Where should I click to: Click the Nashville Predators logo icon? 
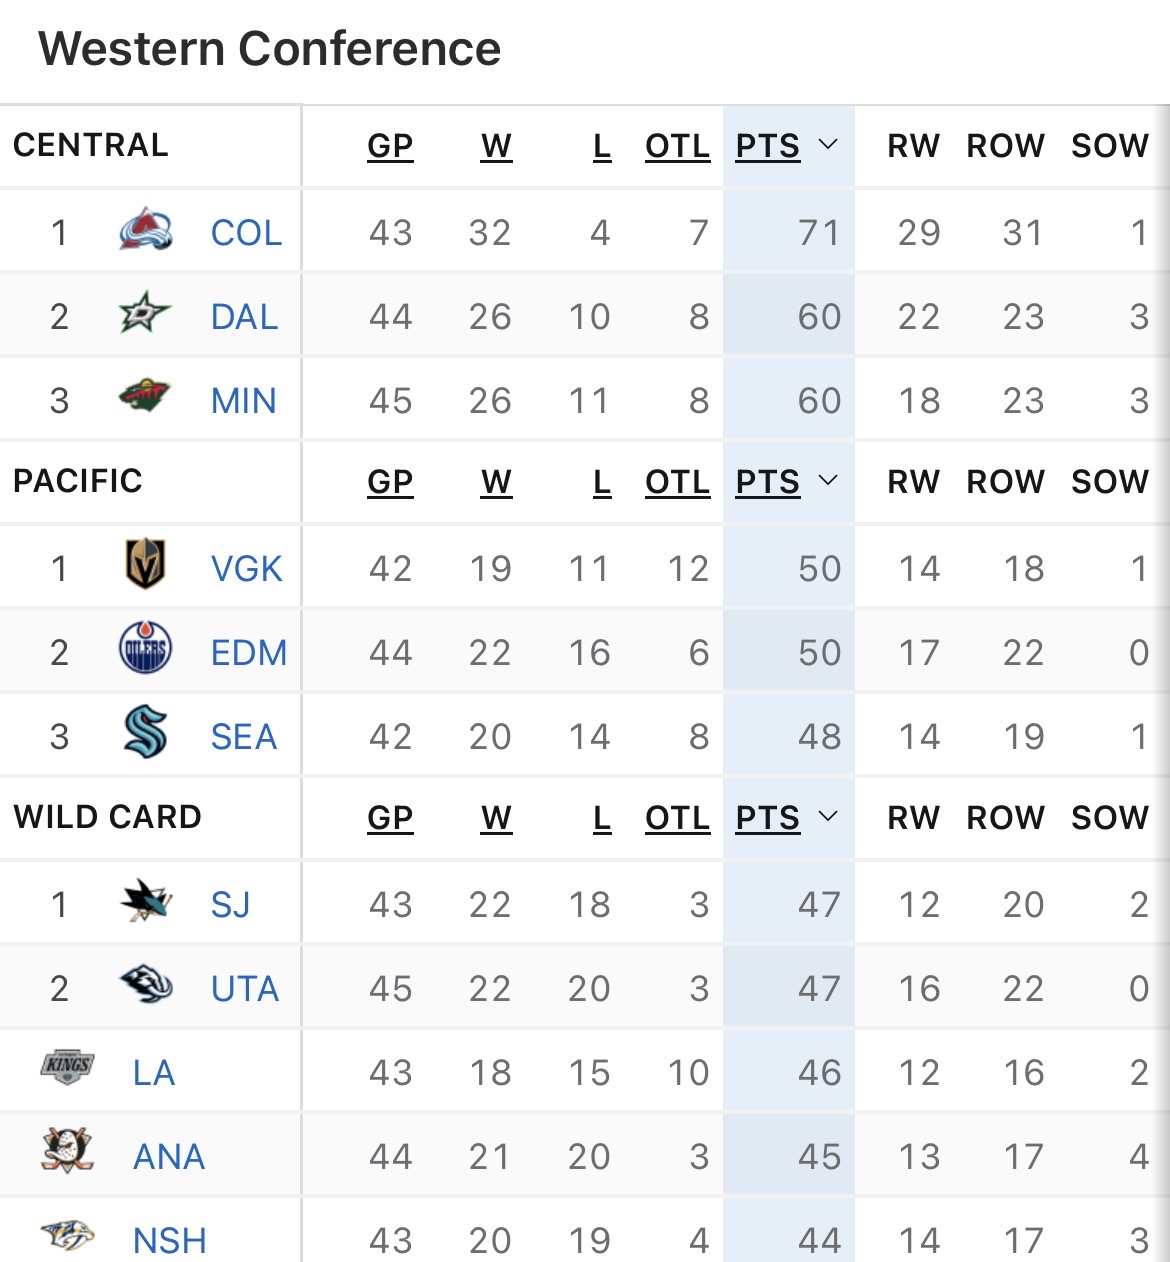68,1236
